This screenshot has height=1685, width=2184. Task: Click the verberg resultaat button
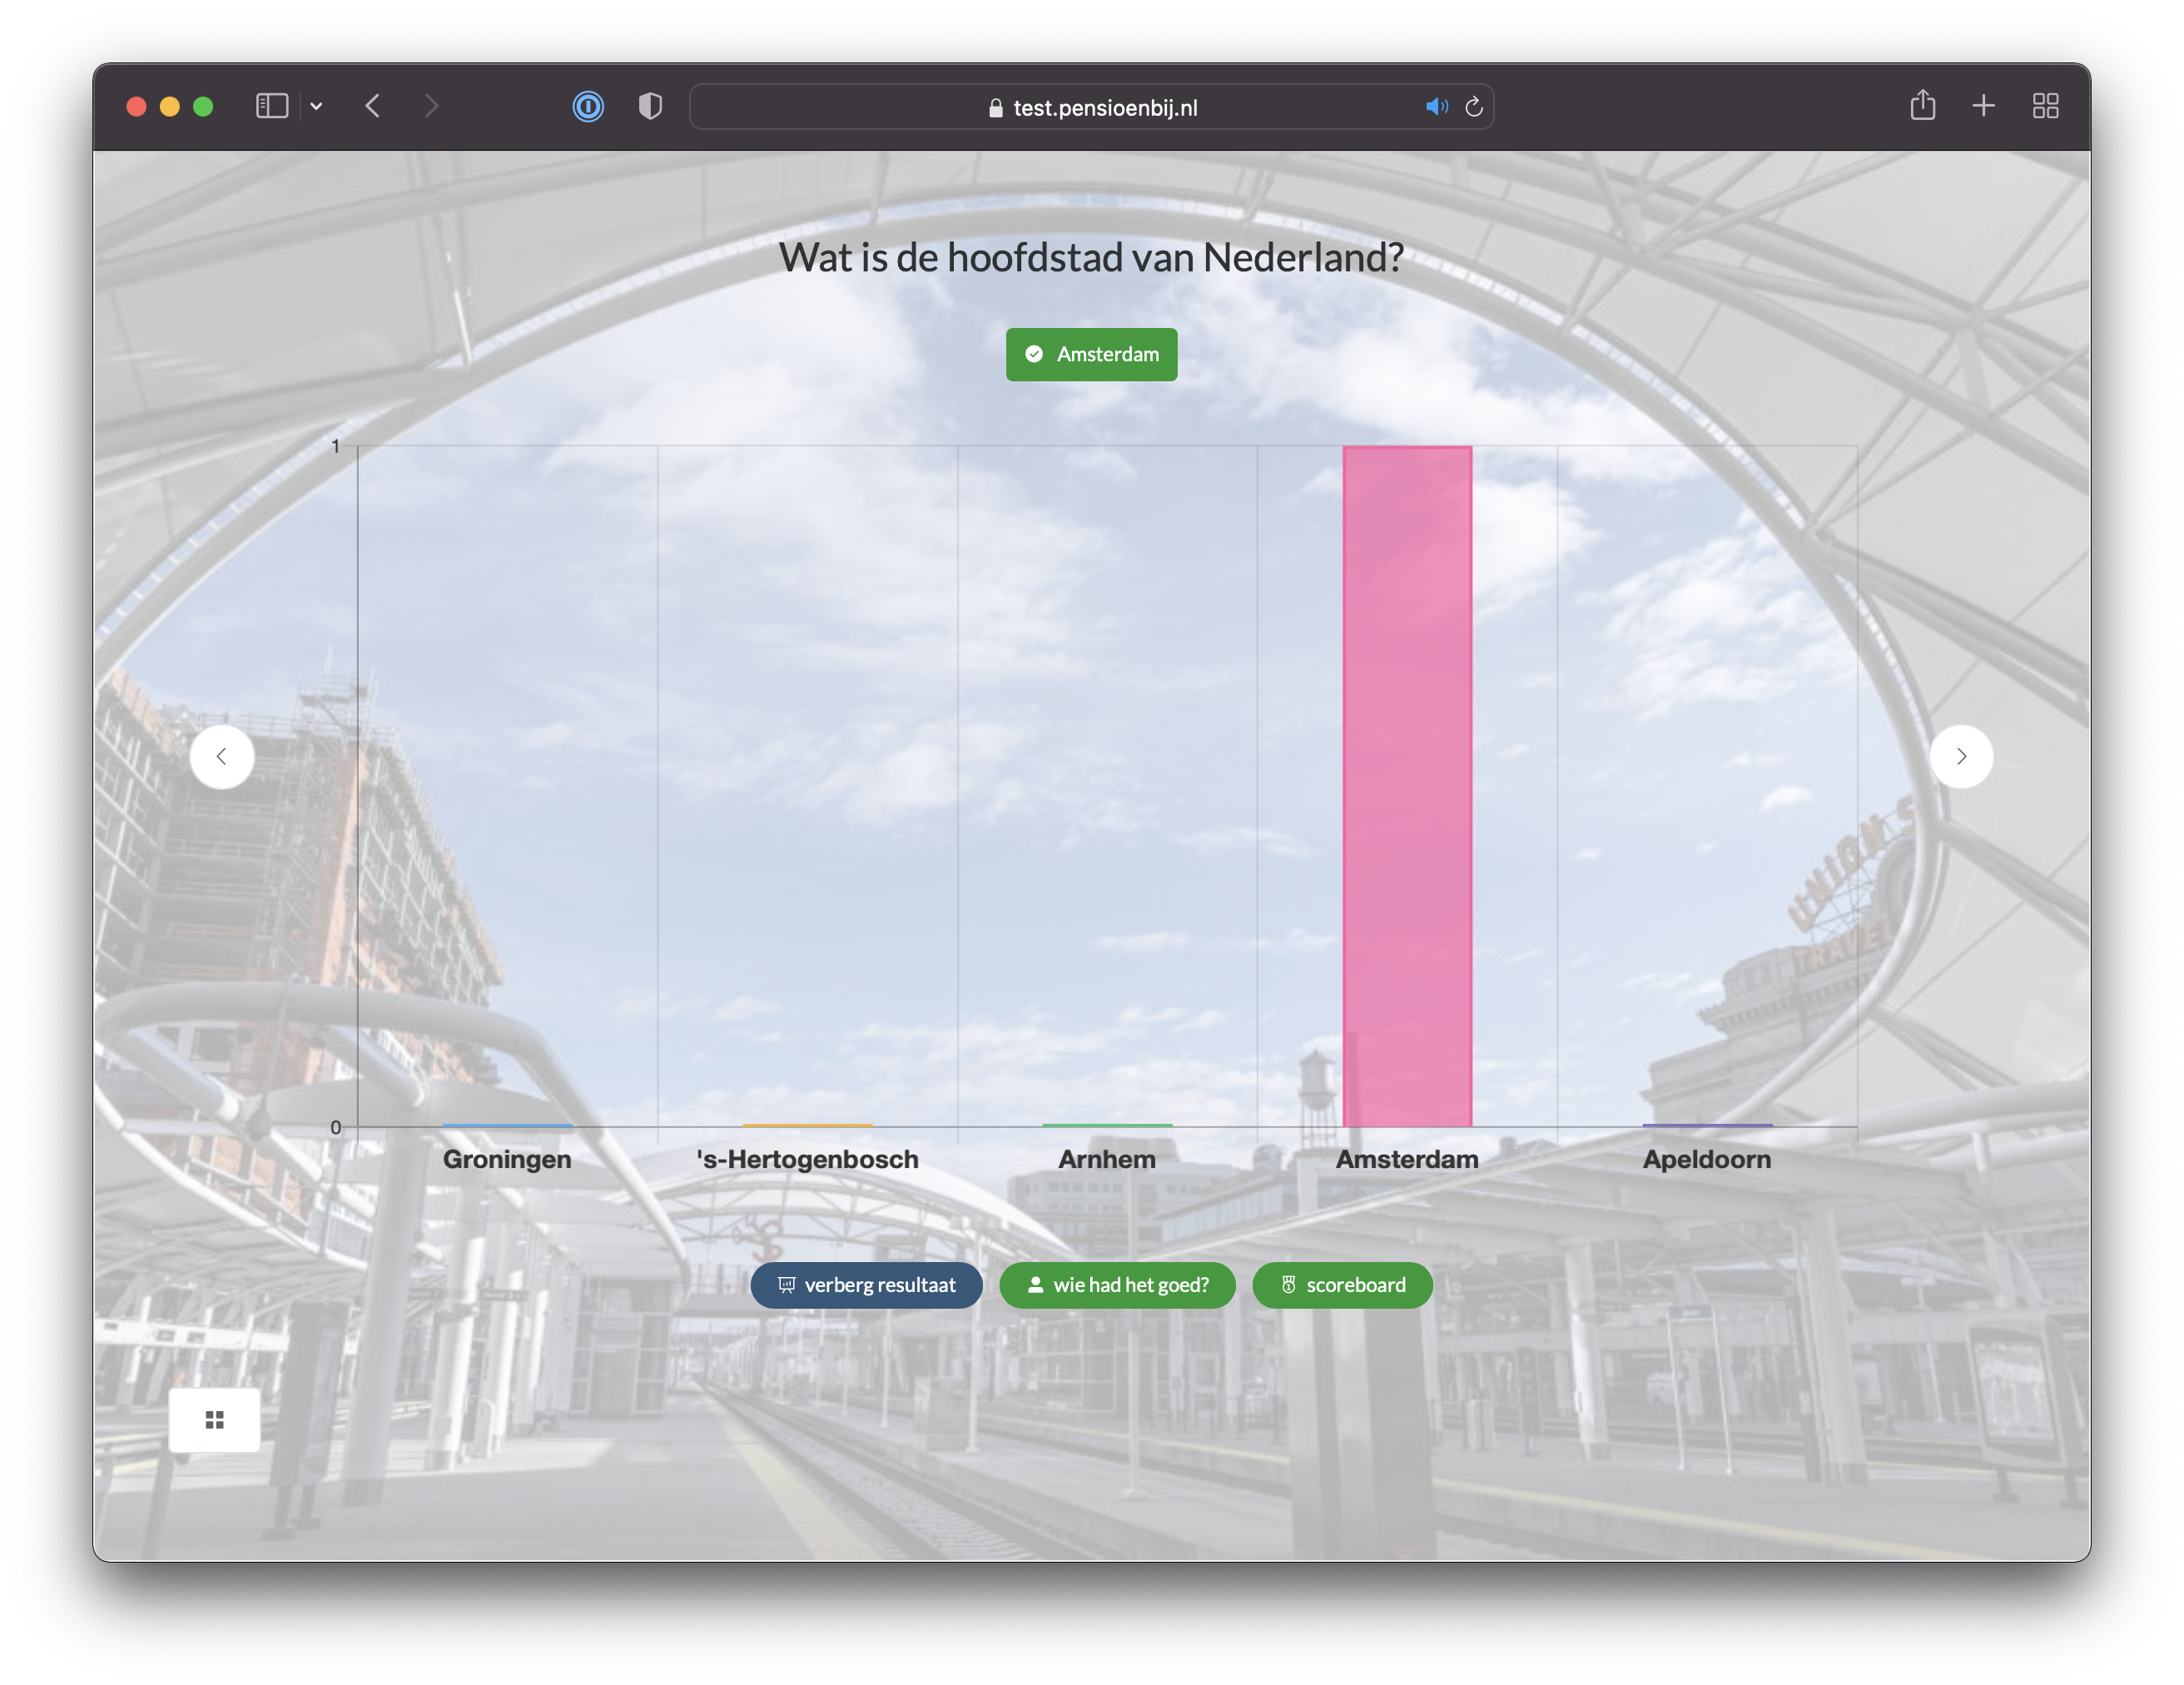click(x=866, y=1285)
